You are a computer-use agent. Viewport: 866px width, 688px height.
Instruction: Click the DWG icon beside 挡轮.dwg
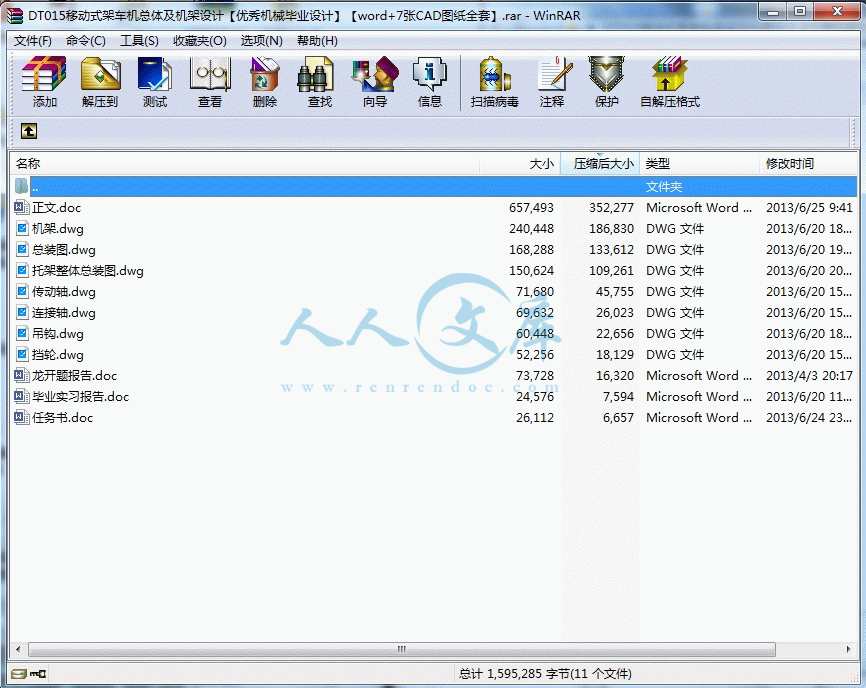(x=22, y=354)
